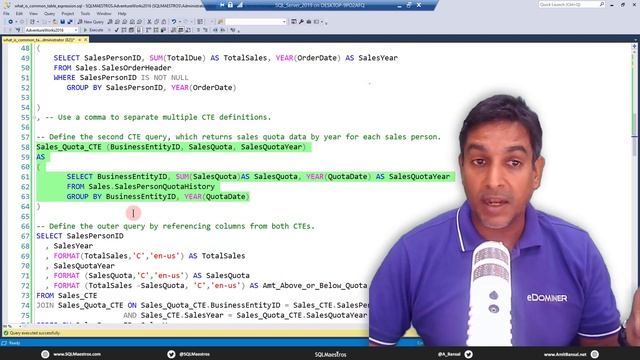Open the Window menu
Screen dimensions: 640x360
[x=104, y=13]
